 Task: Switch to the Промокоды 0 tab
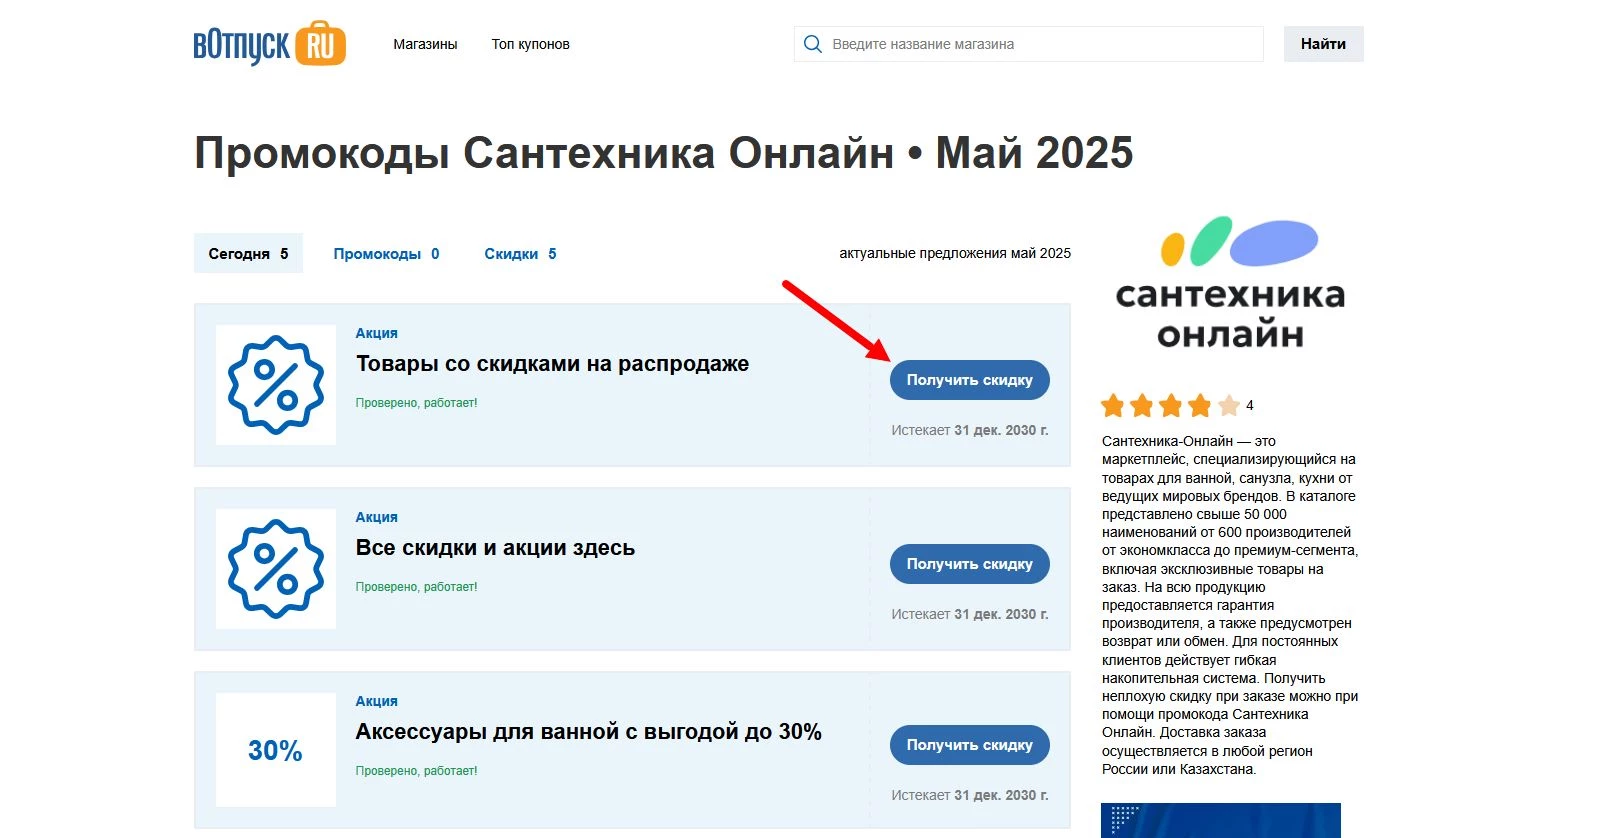click(386, 254)
